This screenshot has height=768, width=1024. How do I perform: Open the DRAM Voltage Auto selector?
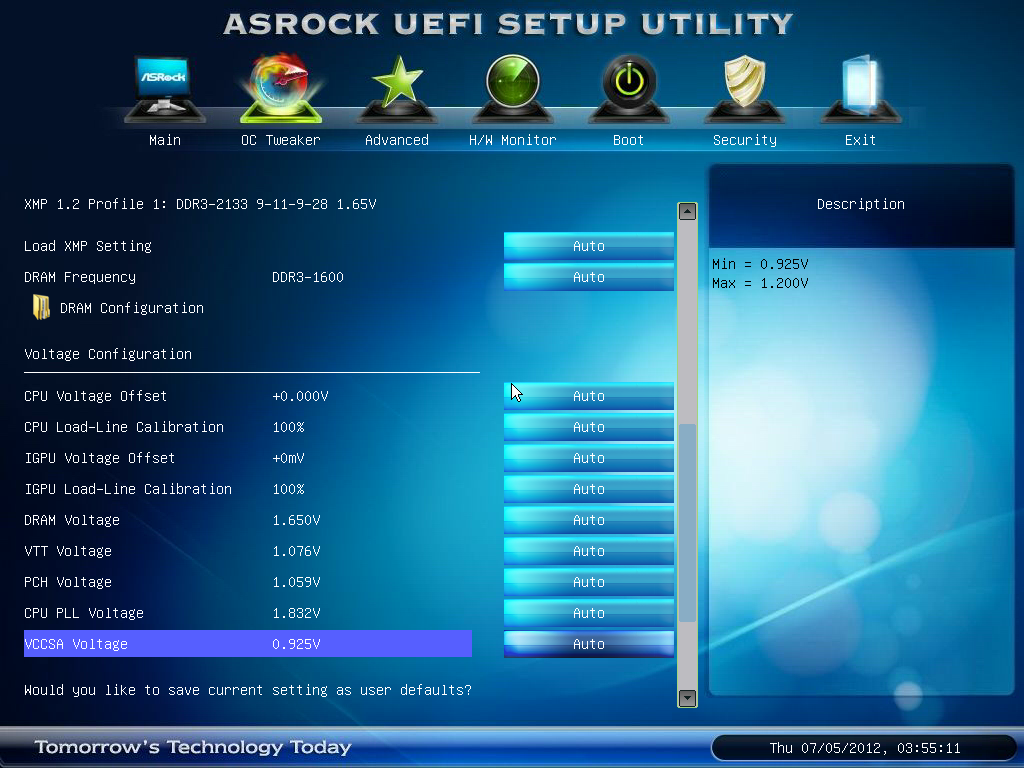[x=588, y=520]
